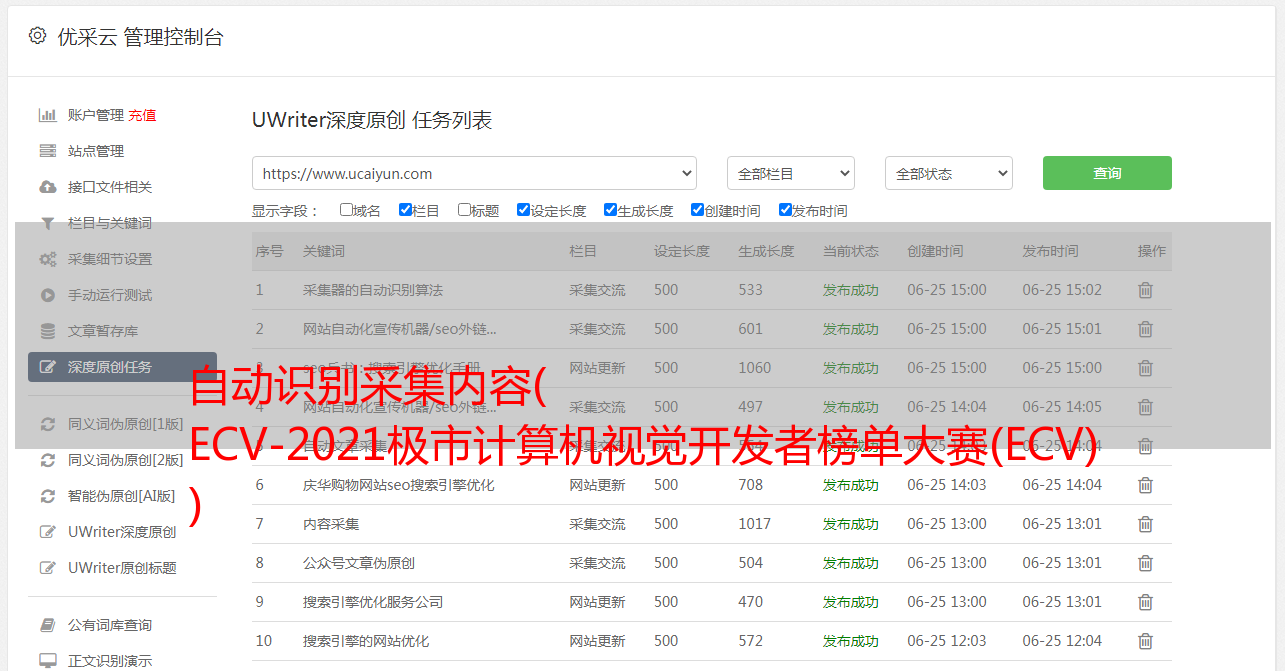Click the play icon next to 手动运行测试
1285x671 pixels.
point(47,295)
